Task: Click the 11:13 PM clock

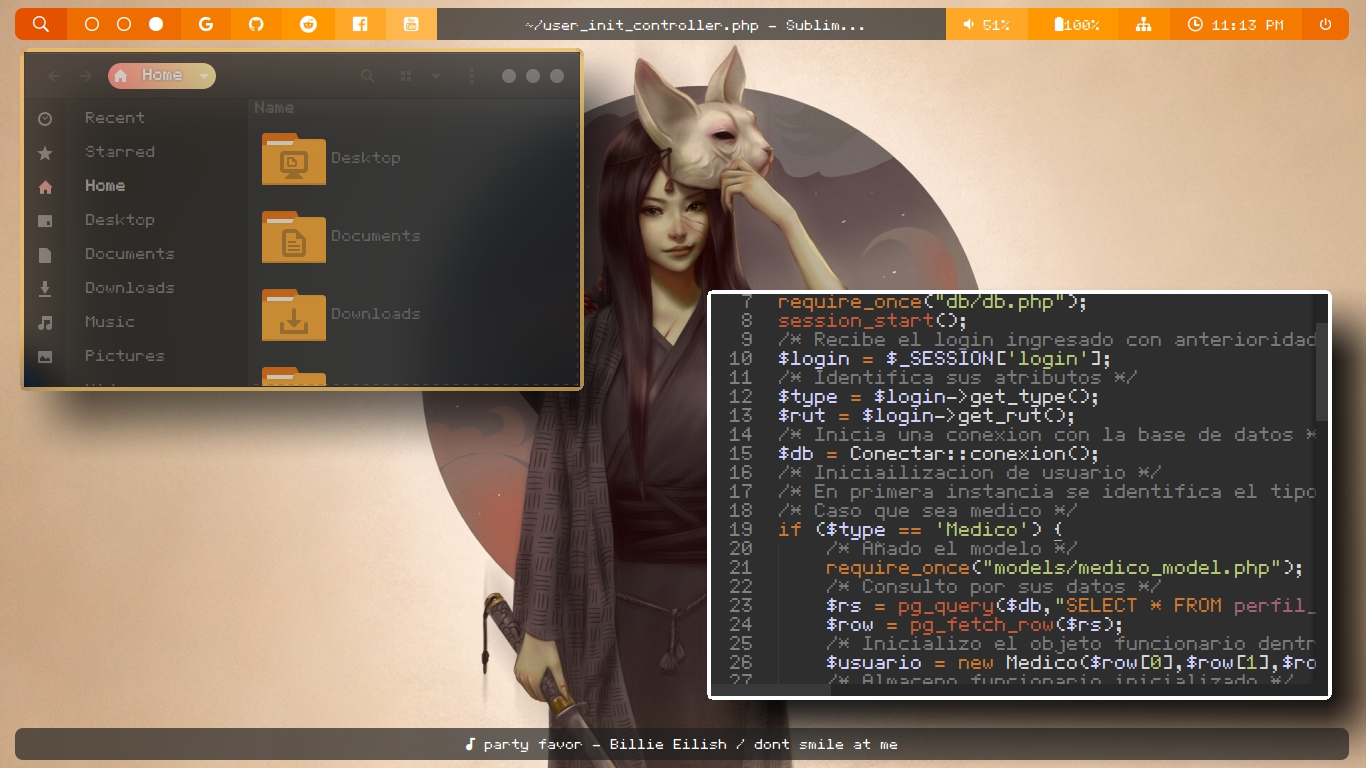Action: [x=1236, y=24]
